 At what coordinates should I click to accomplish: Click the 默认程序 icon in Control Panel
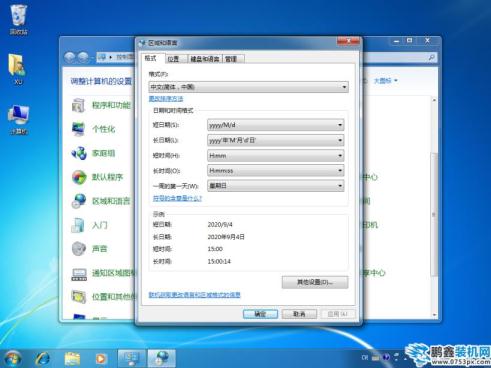click(79, 177)
